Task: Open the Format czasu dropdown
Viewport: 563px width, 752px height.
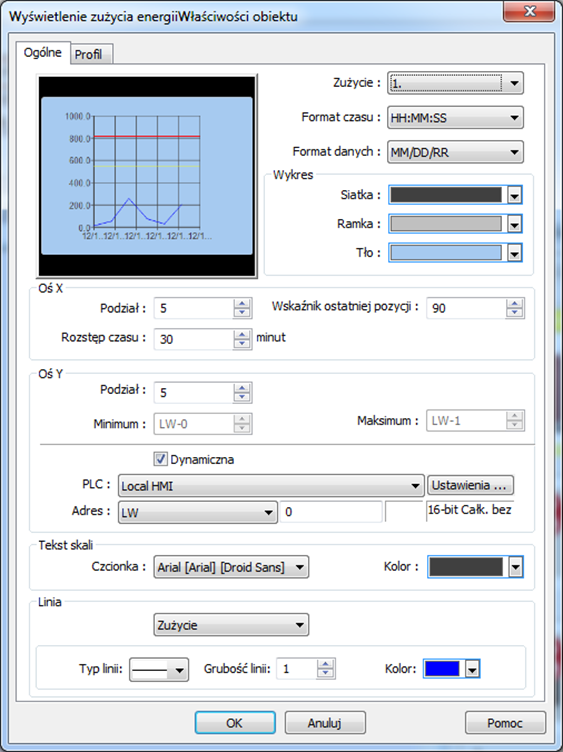Action: click(455, 118)
